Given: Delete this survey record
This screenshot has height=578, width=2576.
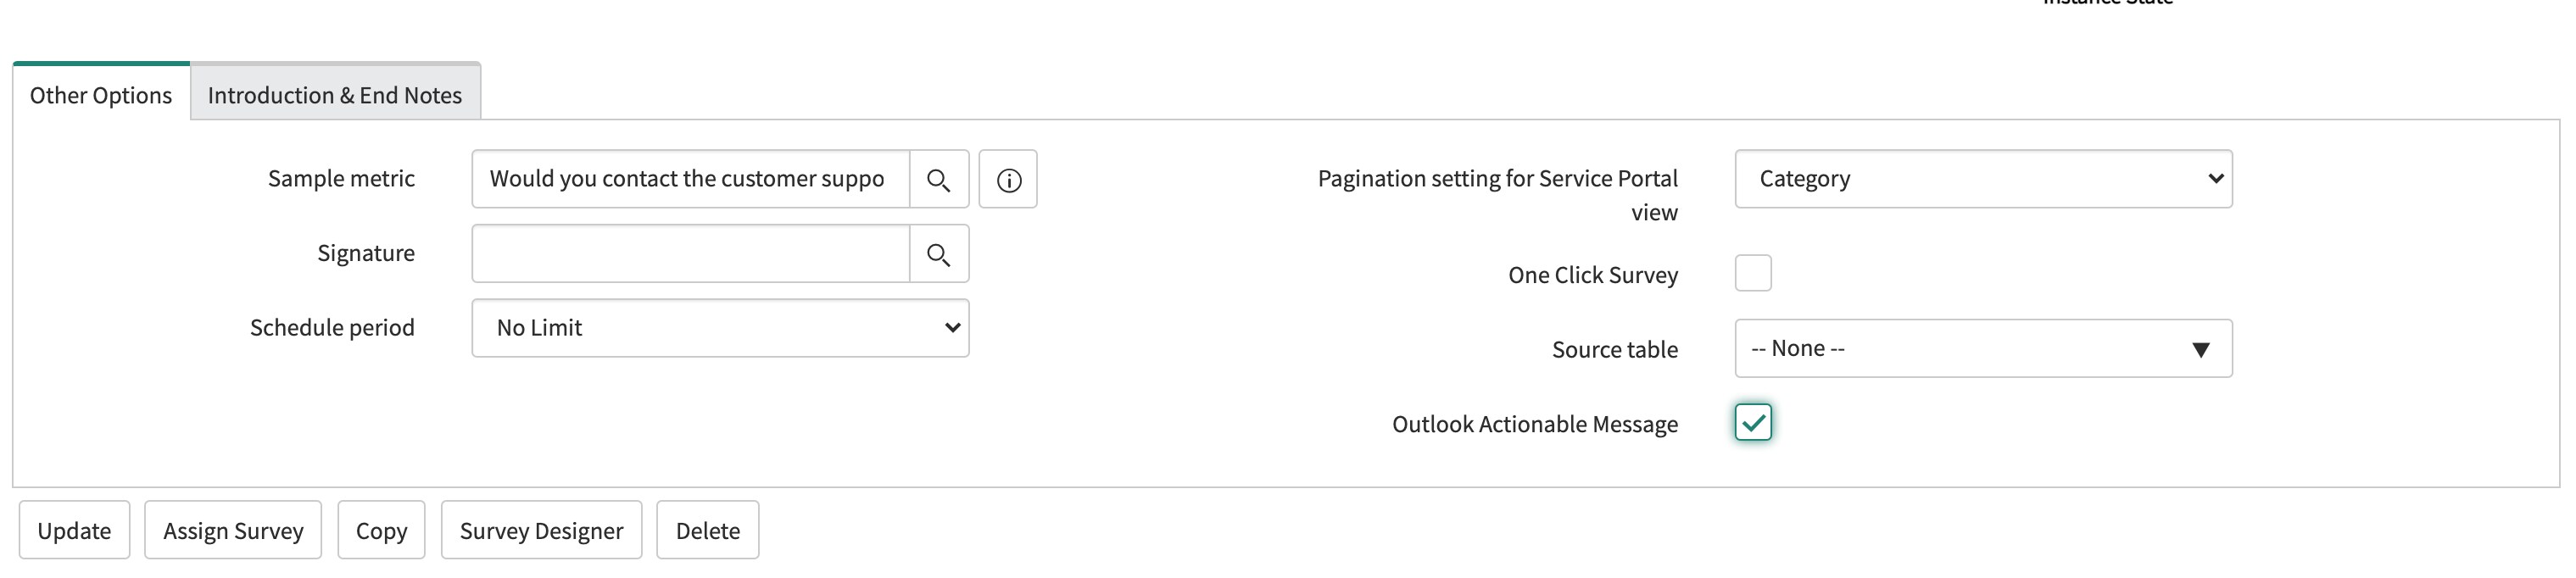Looking at the screenshot, I should tap(708, 530).
